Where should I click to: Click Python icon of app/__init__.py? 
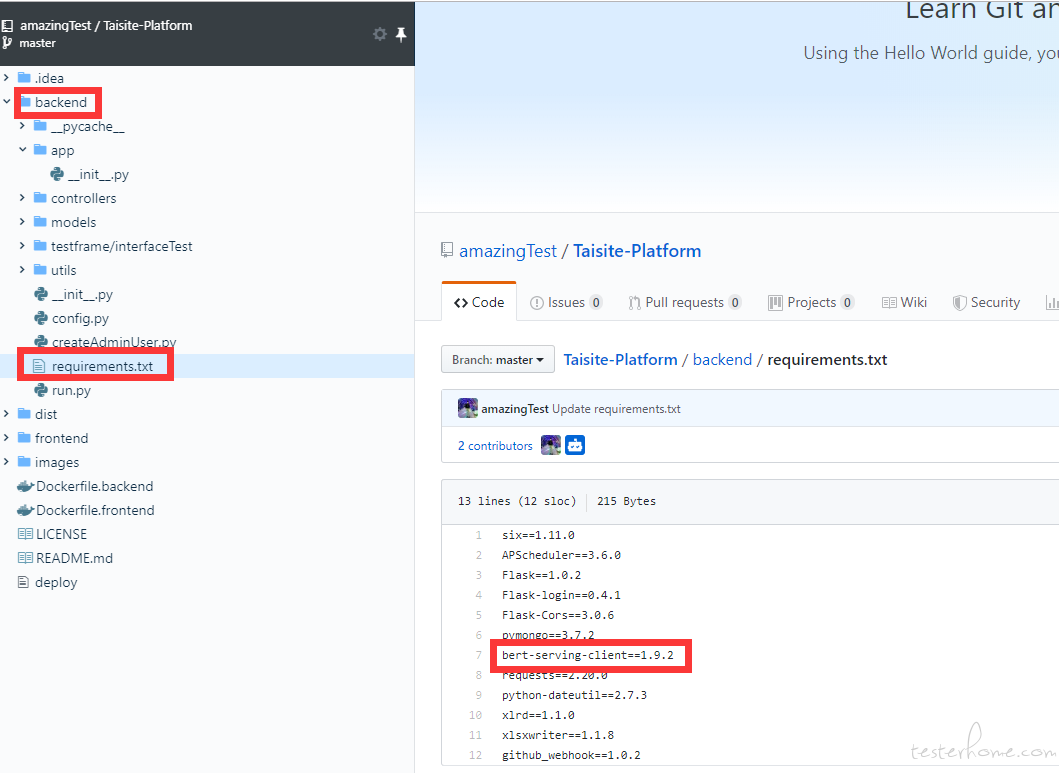tap(57, 174)
